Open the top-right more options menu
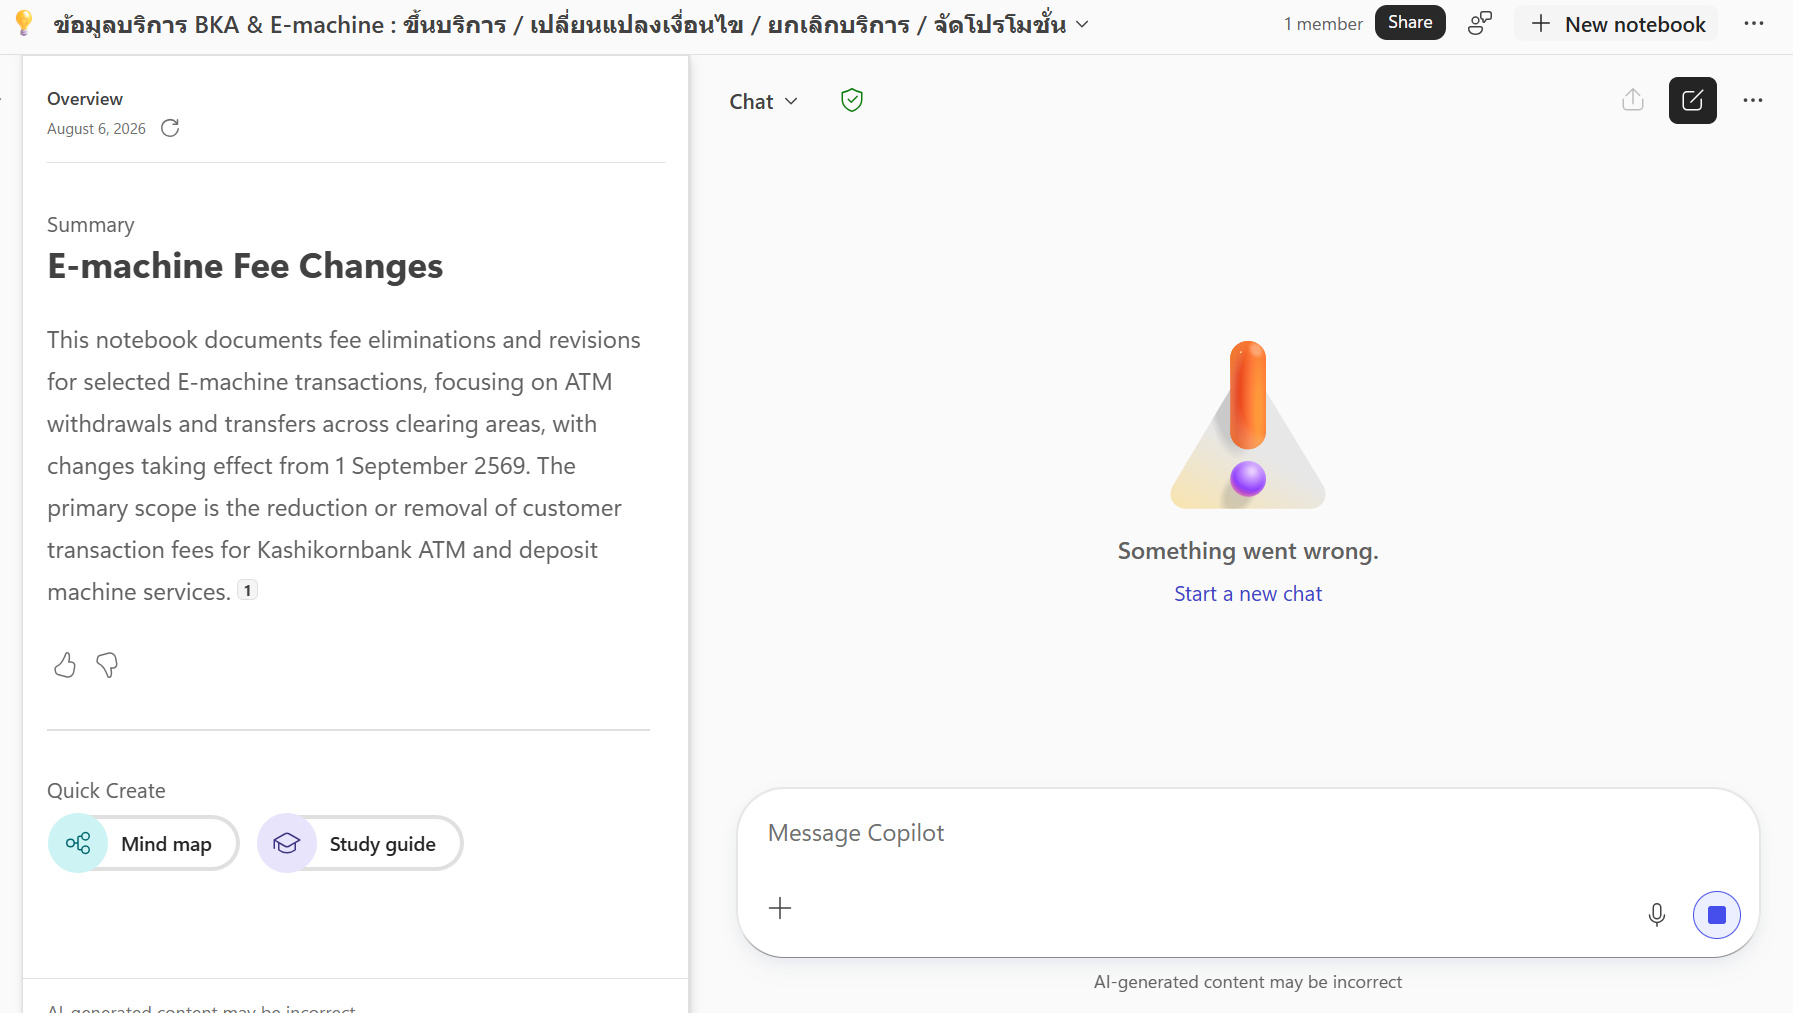Screen dimensions: 1793x1013 point(1754,23)
